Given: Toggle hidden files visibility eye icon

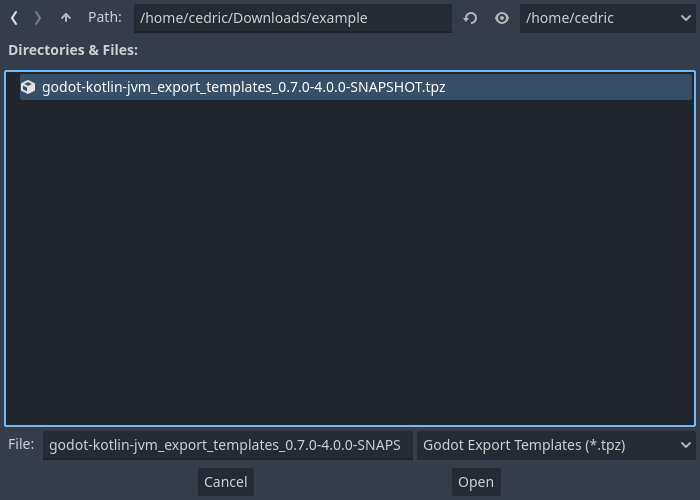Looking at the screenshot, I should click(x=502, y=18).
